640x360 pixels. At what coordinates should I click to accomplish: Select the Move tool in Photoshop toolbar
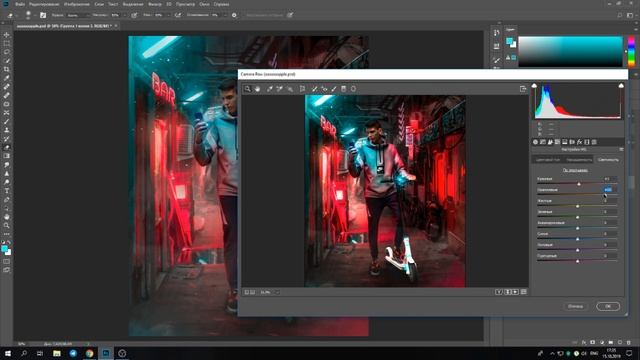tap(7, 35)
